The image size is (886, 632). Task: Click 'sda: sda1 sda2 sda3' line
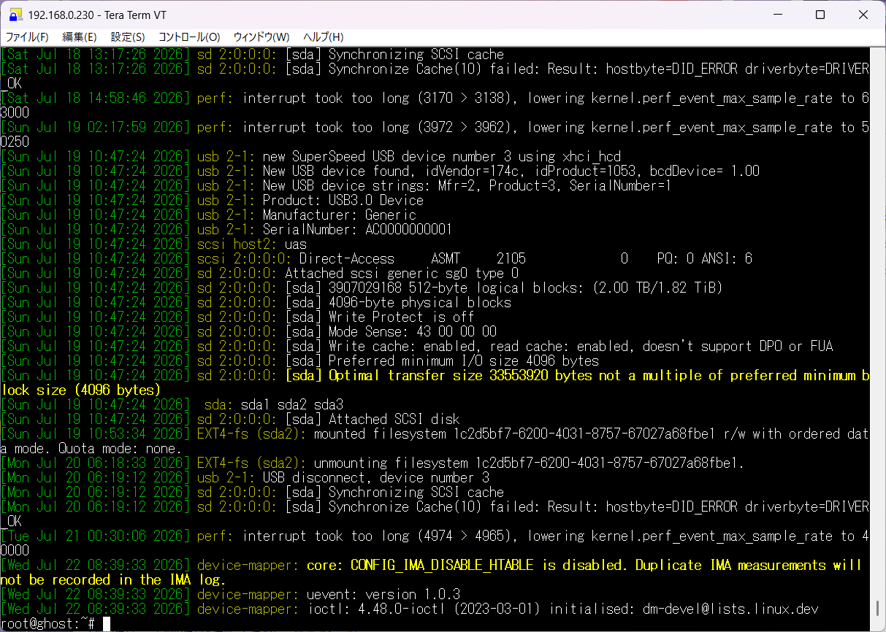273,405
